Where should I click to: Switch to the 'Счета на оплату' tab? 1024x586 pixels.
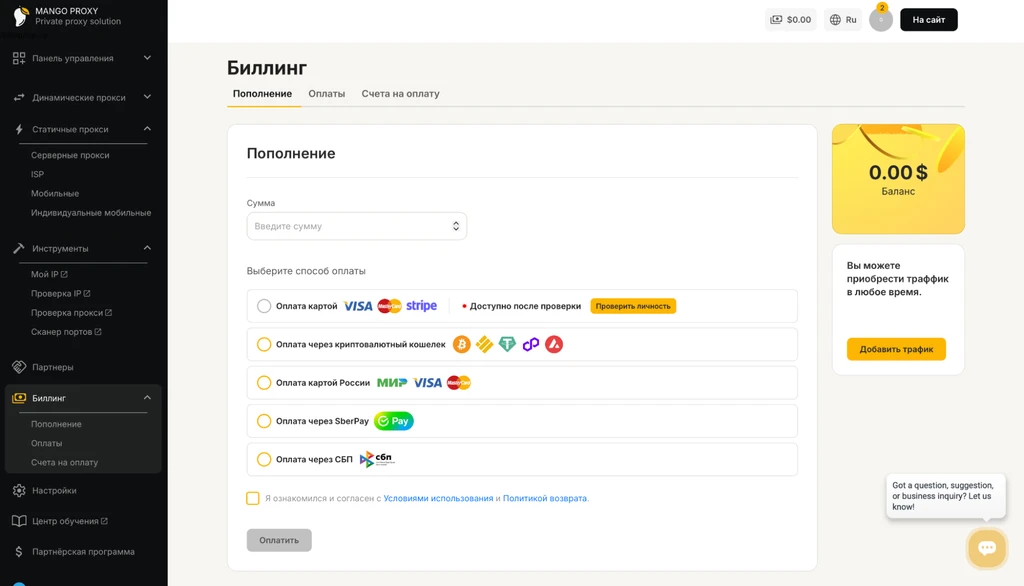[400, 93]
